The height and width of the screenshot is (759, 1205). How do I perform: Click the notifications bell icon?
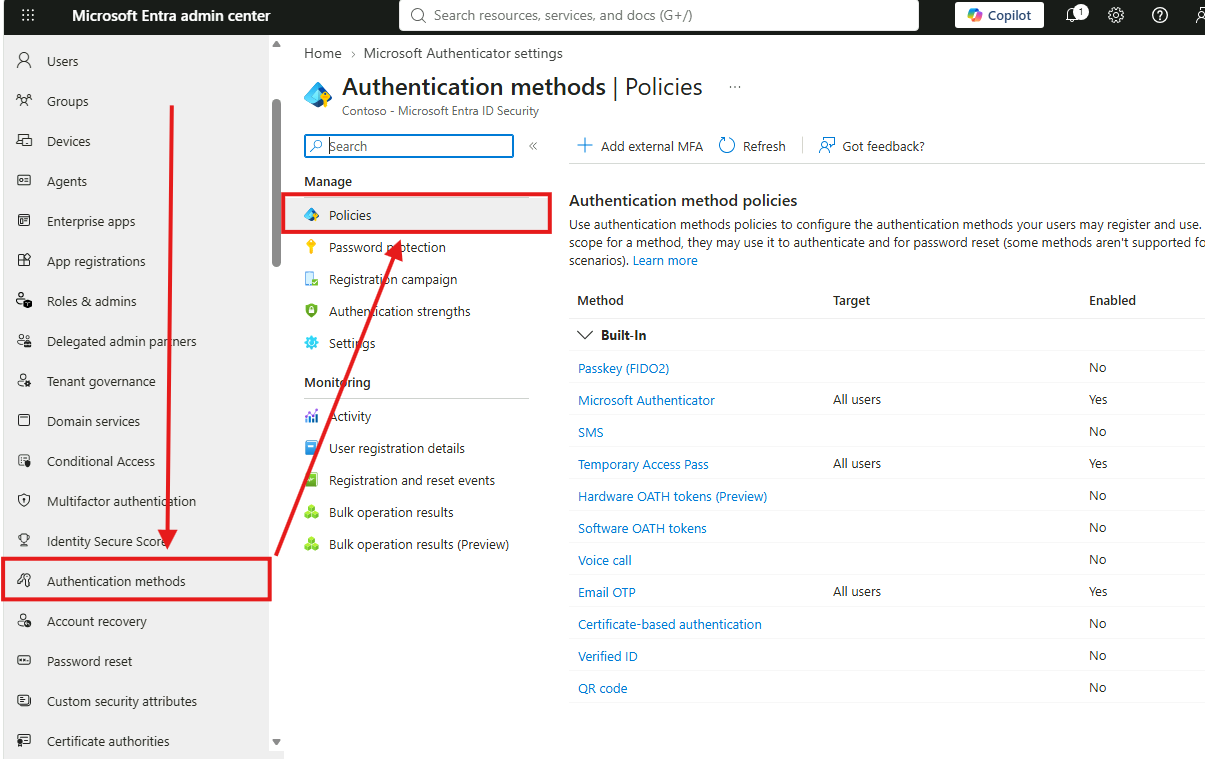(x=1075, y=16)
